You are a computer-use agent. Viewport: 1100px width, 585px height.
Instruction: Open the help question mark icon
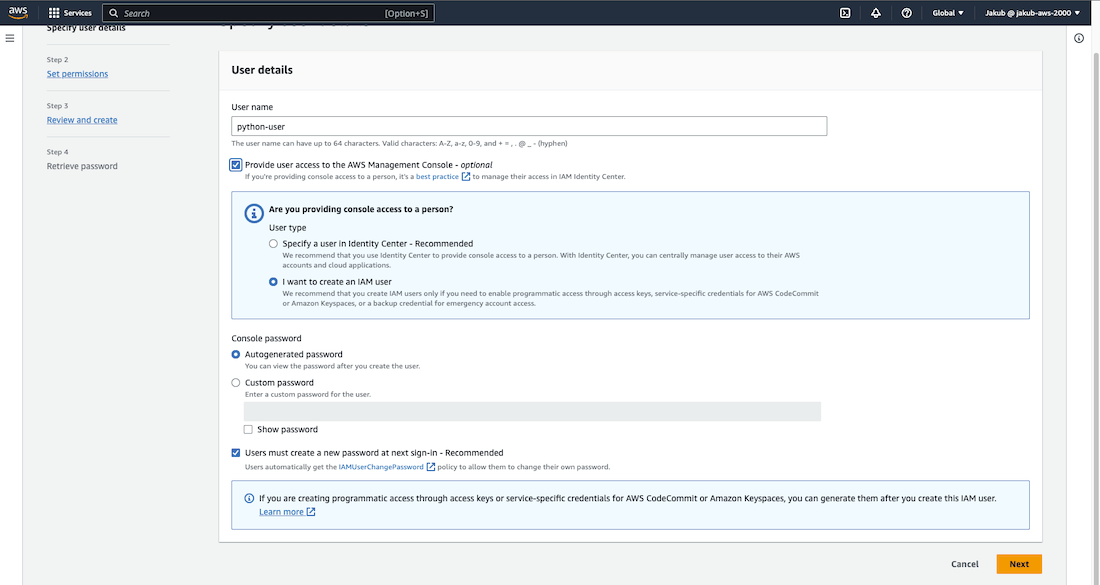click(906, 13)
